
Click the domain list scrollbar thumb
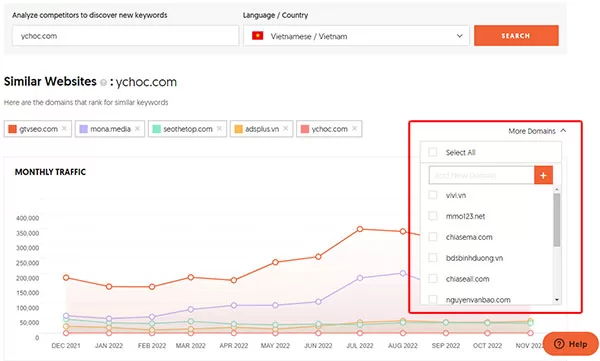[557, 220]
